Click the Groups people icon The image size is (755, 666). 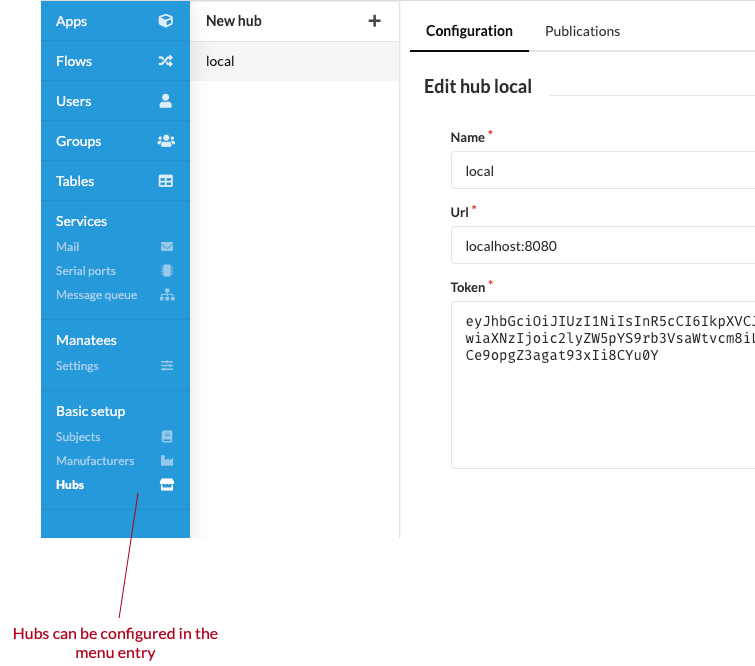click(x=166, y=141)
